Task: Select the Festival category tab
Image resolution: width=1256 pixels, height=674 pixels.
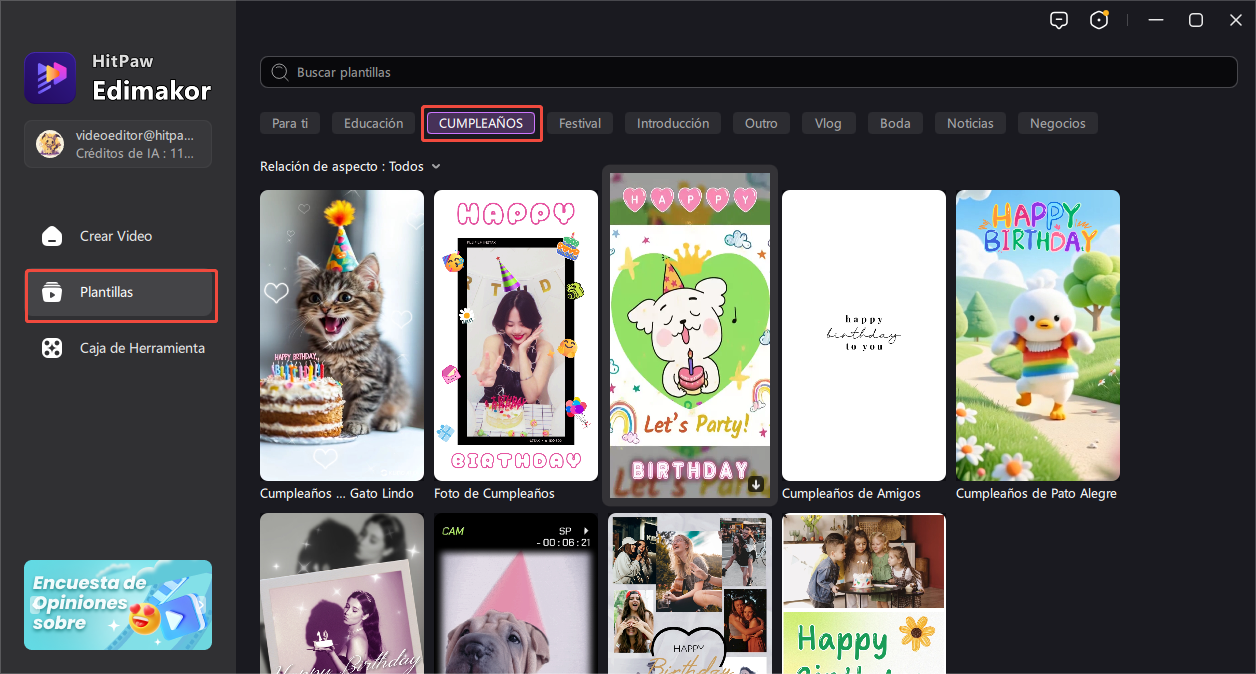Action: (x=579, y=123)
